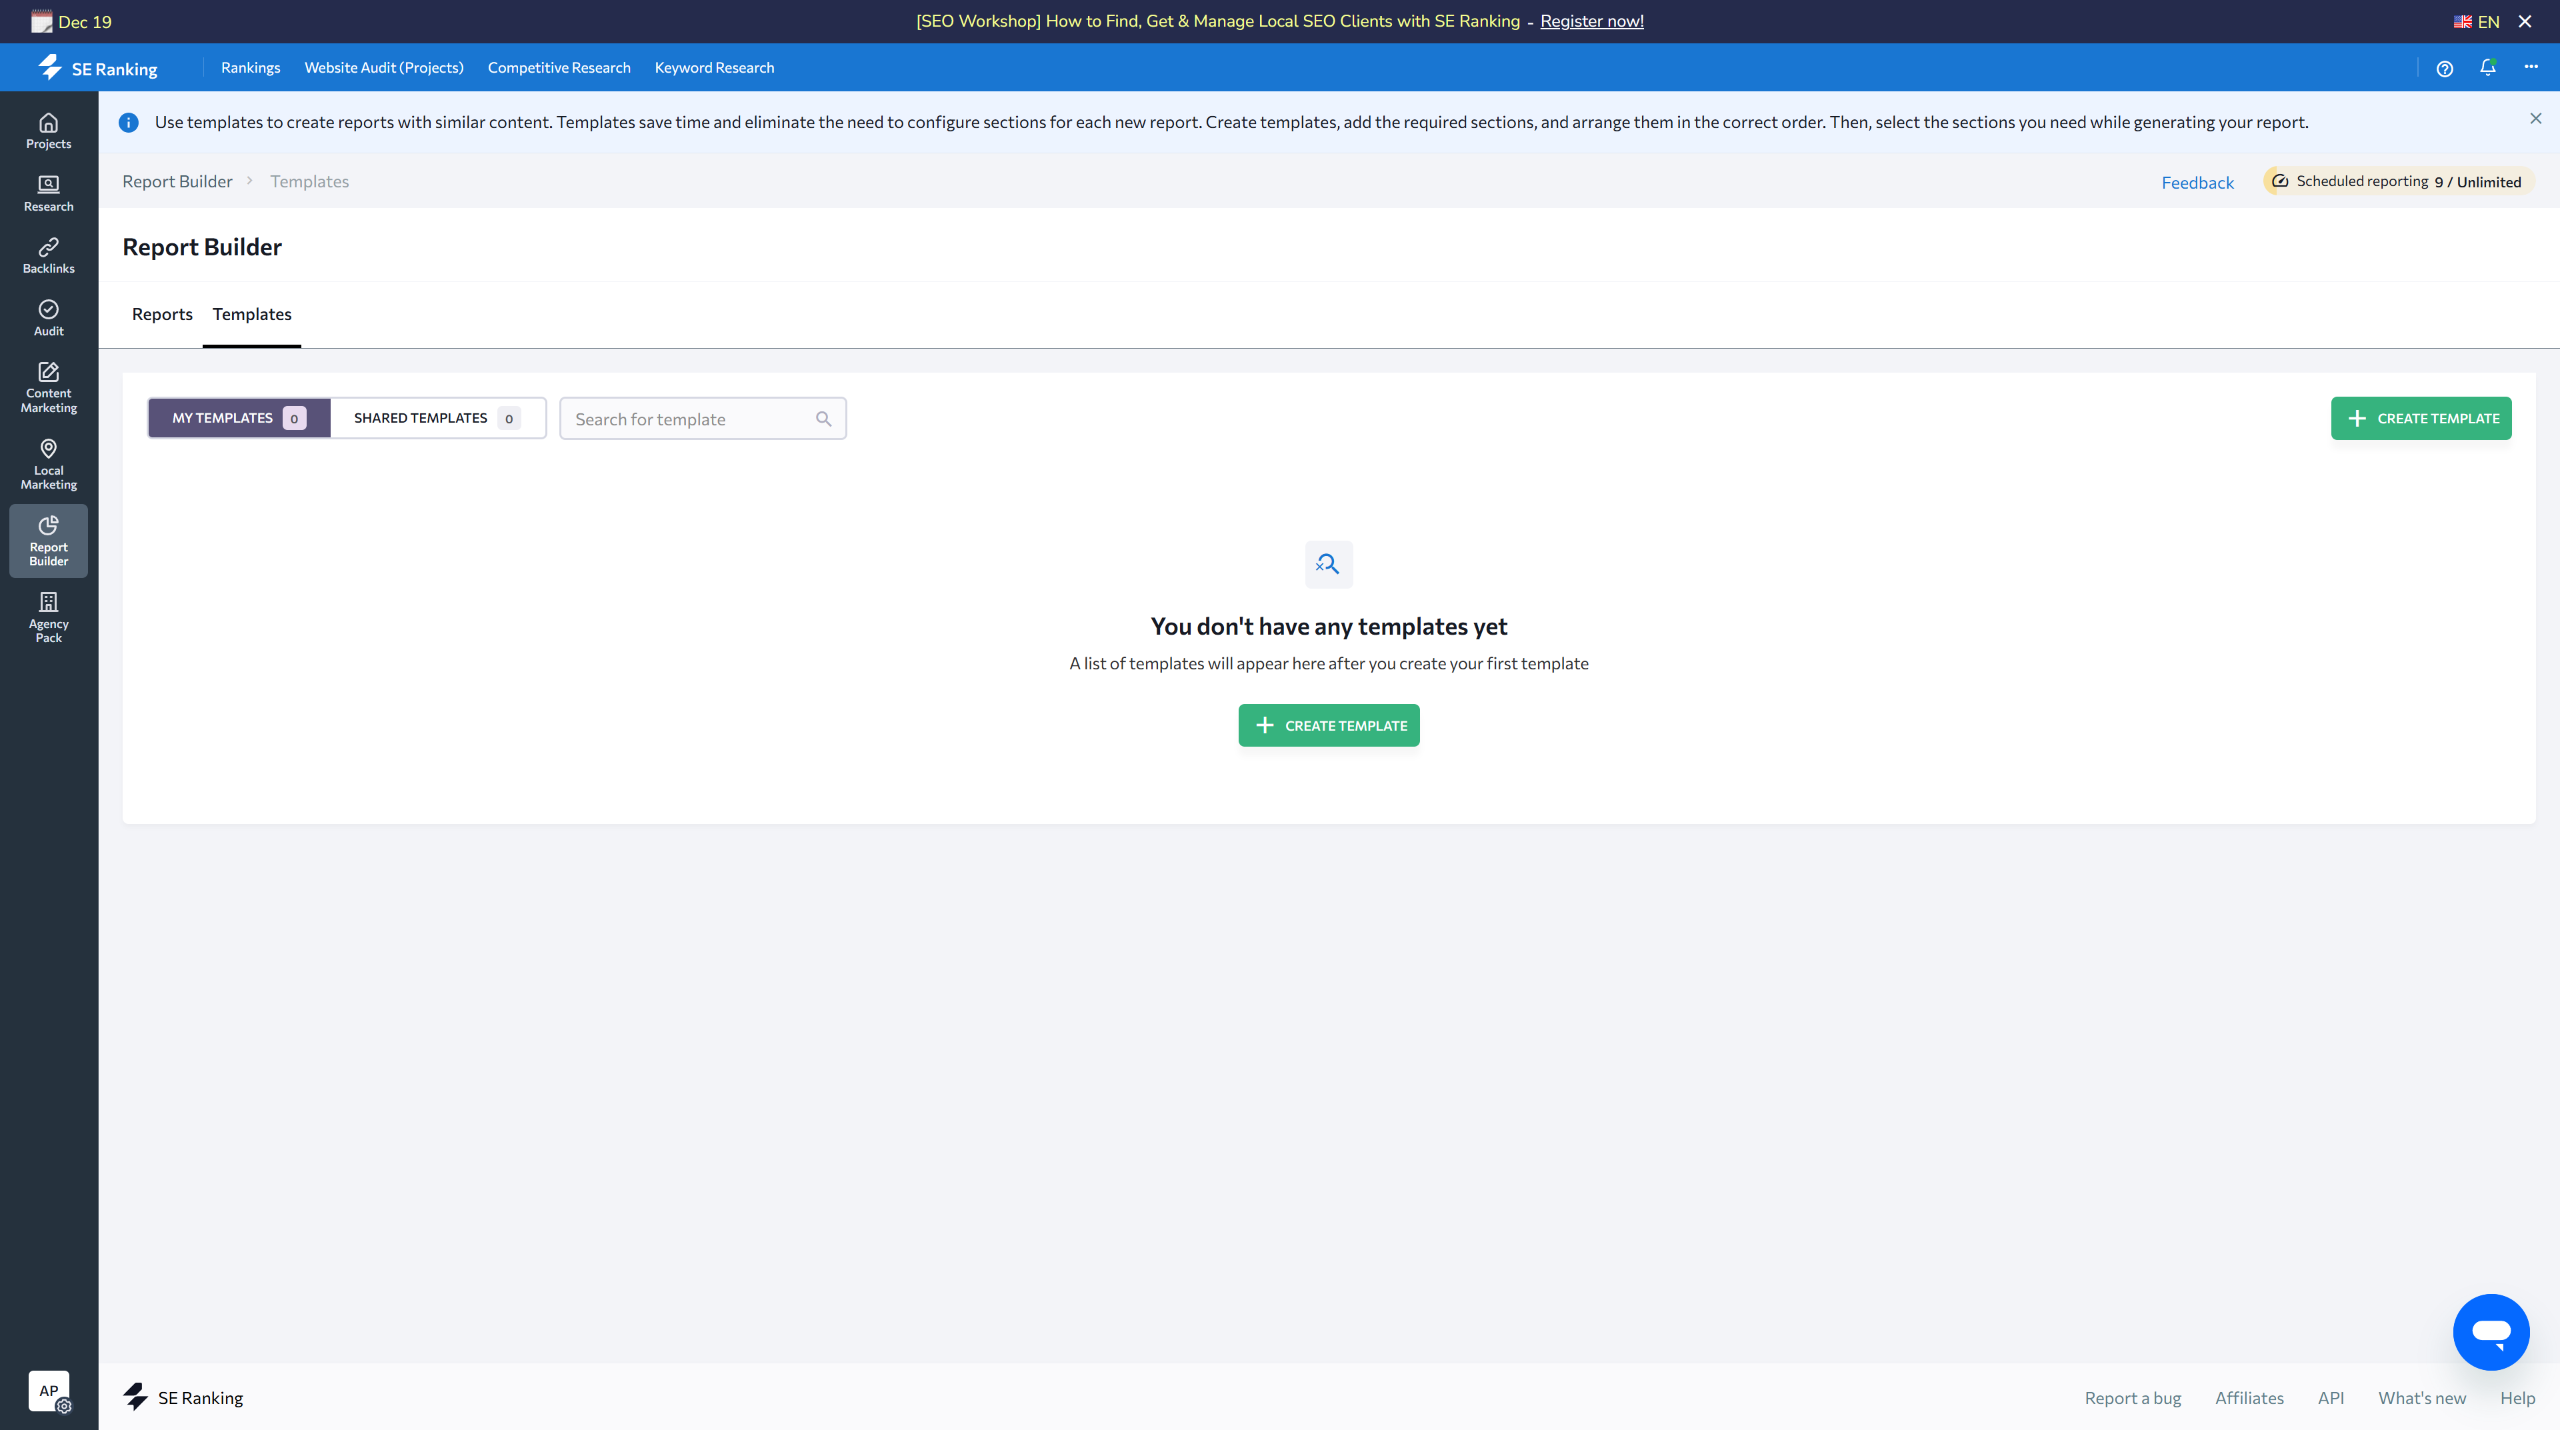Open Agency Pack in the sidebar

[48, 617]
